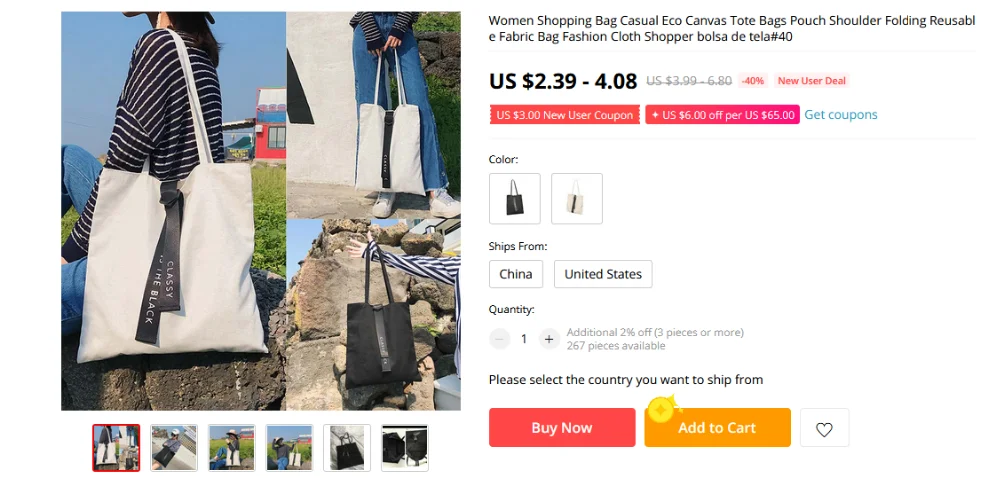View fifth thumbnail of black bag close-up
The width and height of the screenshot is (1000, 478).
click(347, 448)
